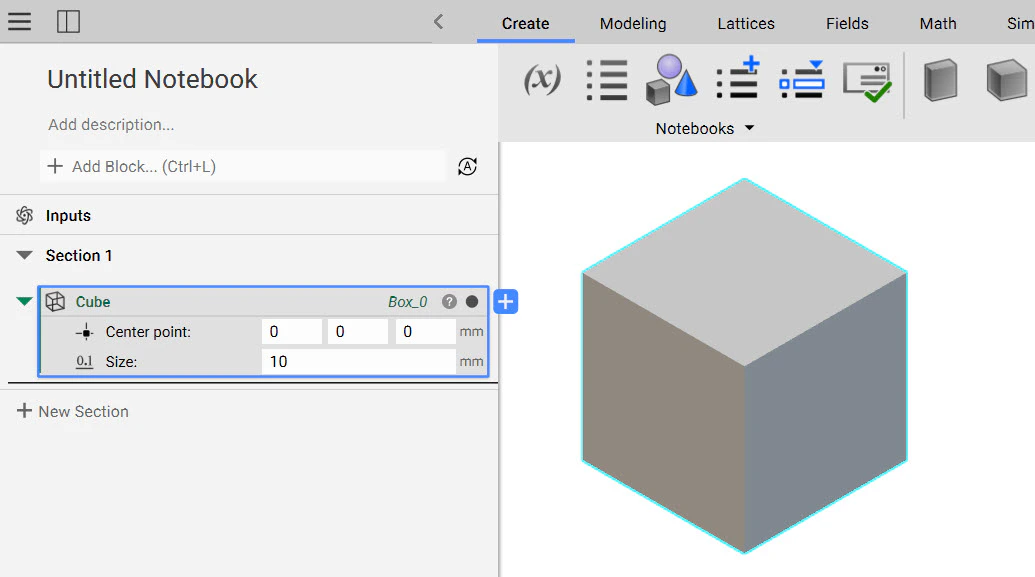Click the add list item icon
The image size is (1035, 577).
738,79
